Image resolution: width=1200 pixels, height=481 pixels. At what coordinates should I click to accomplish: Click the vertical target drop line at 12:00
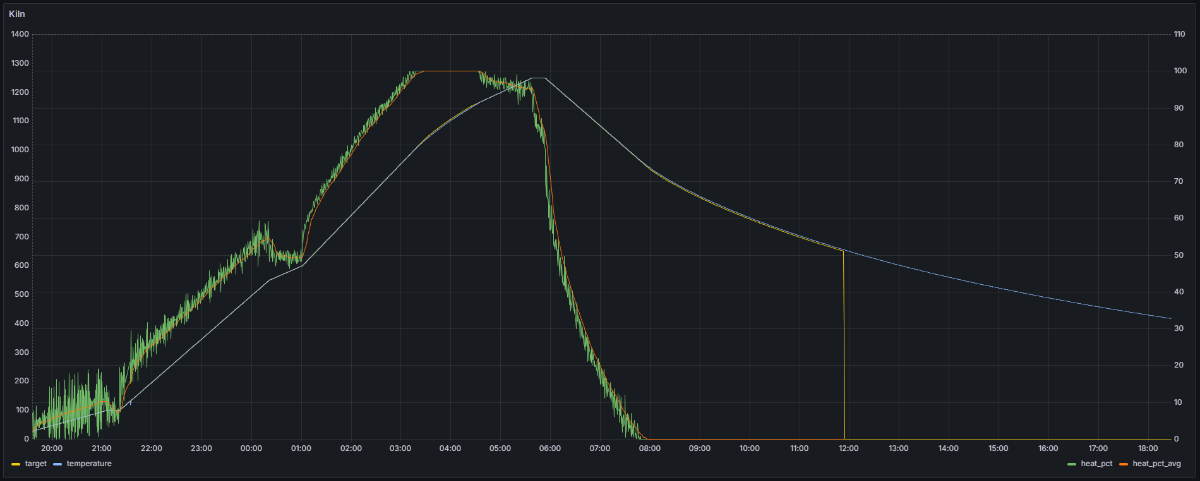pyautogui.click(x=845, y=350)
